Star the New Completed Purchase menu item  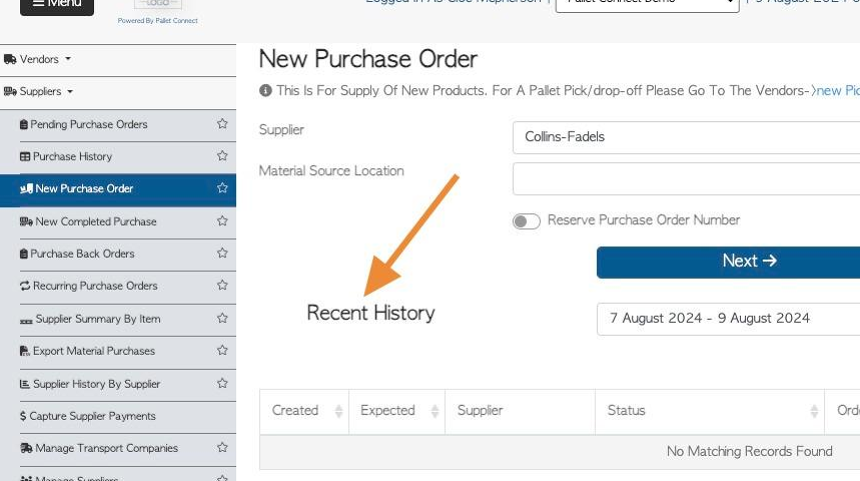pyautogui.click(x=222, y=221)
